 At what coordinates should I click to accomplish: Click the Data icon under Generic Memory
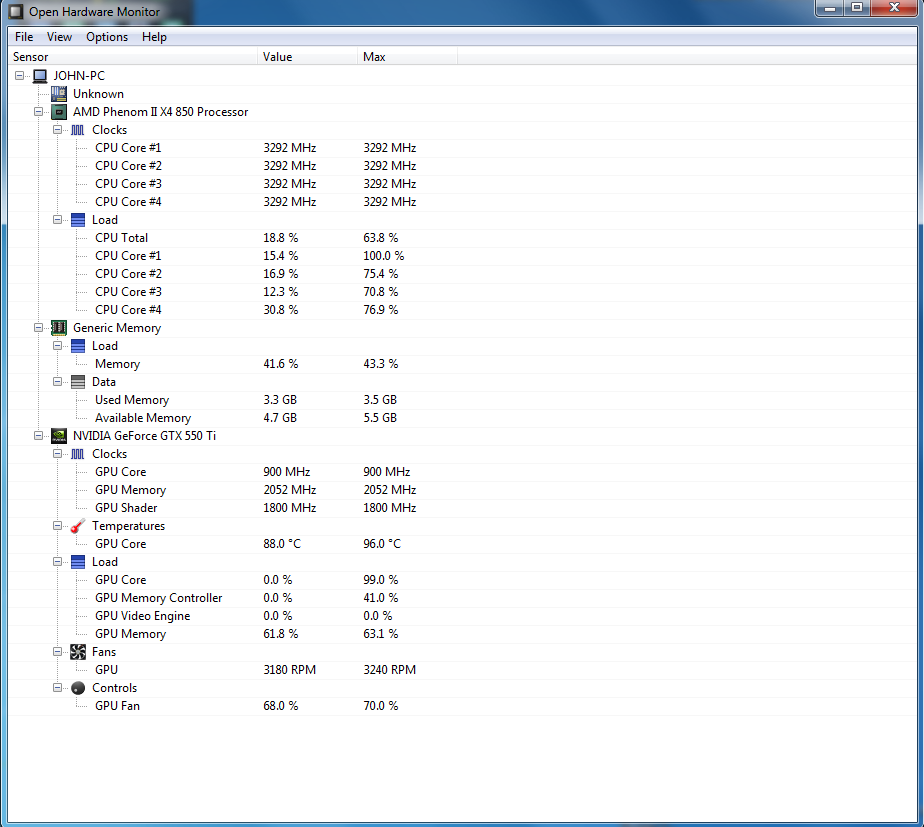pos(78,382)
